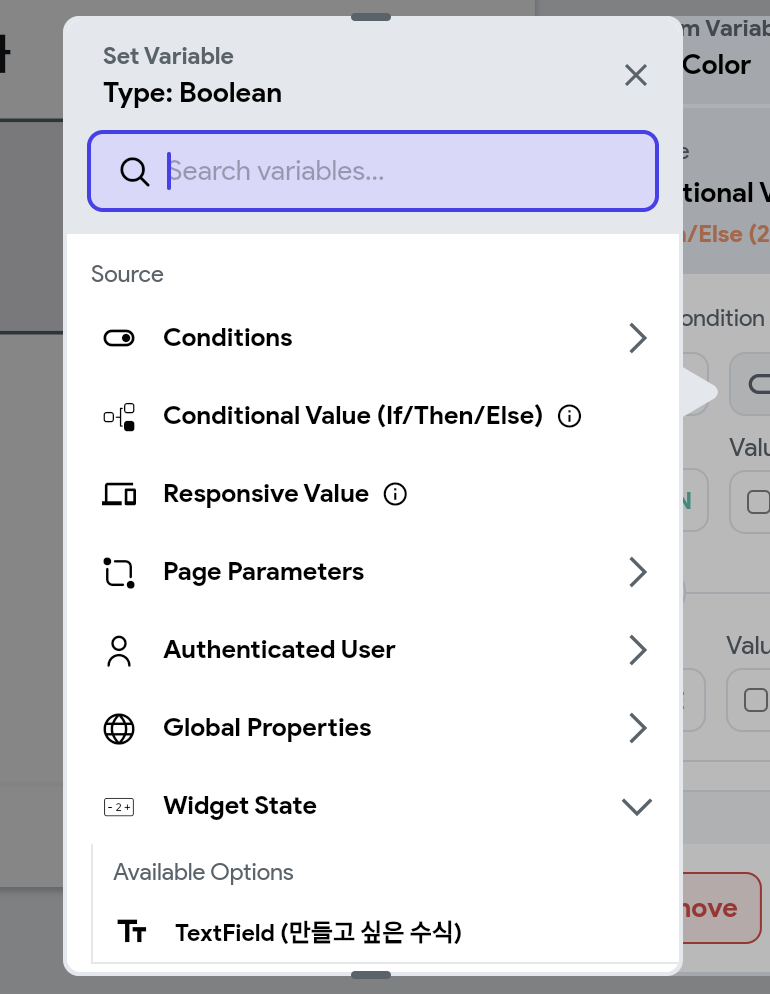Click the Conditional Value flow icon

pos(119,416)
